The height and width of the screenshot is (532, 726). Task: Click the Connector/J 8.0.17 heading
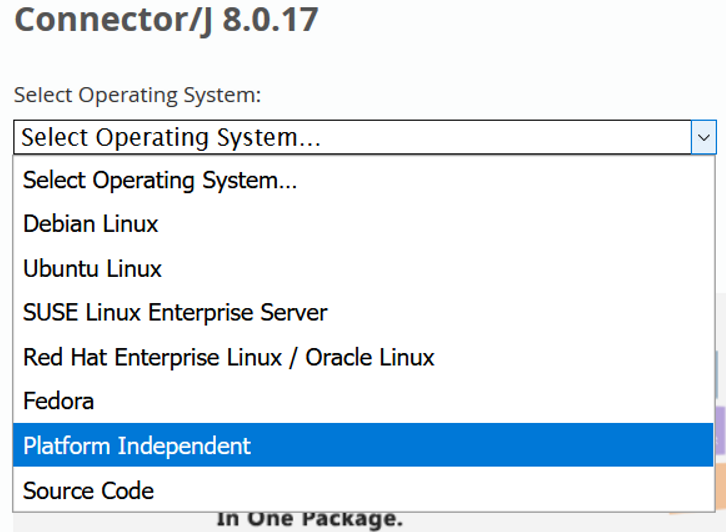click(x=166, y=20)
